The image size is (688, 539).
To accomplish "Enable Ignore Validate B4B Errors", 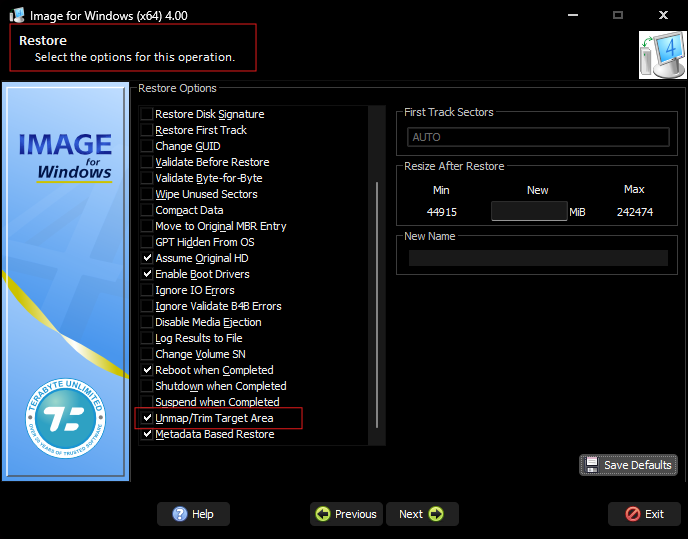I will pyautogui.click(x=147, y=306).
